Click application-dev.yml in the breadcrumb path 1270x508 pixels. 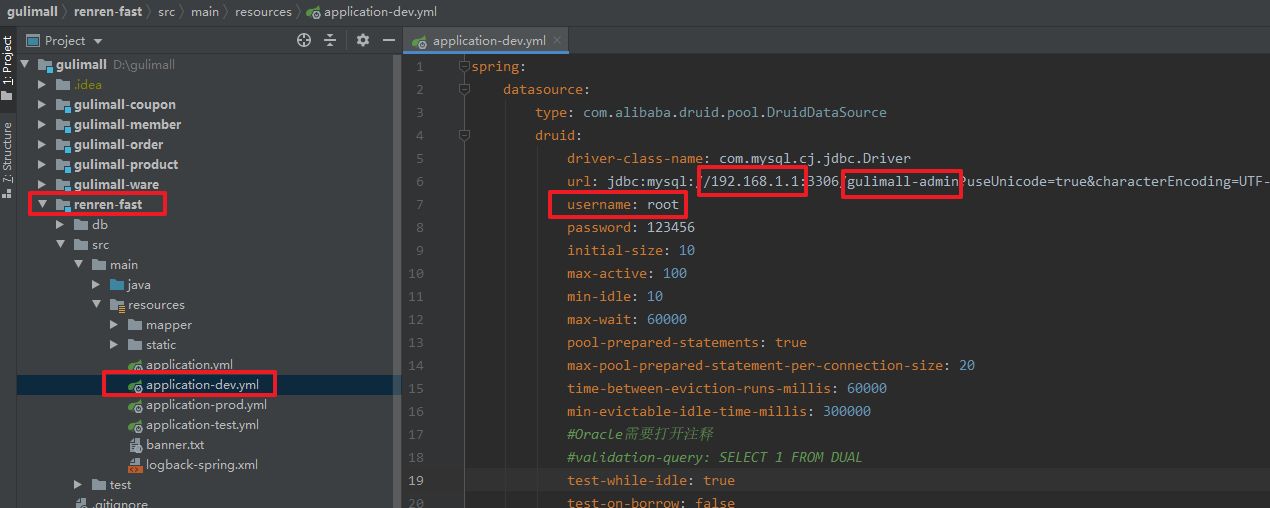click(380, 12)
